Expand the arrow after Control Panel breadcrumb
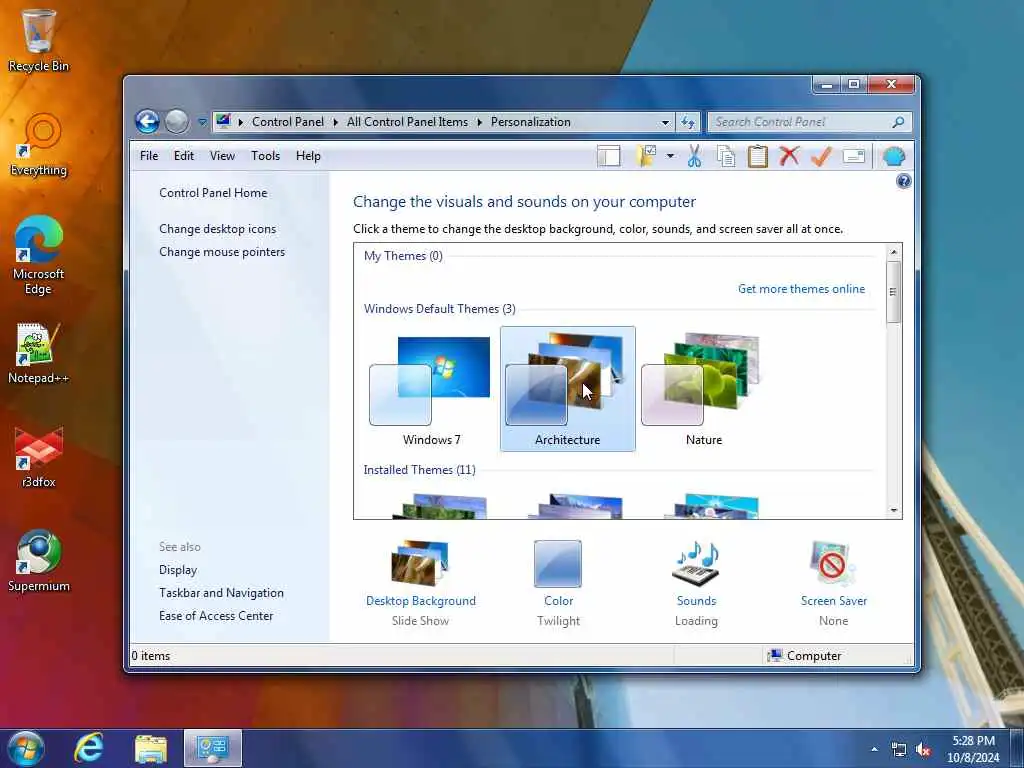 coord(336,122)
